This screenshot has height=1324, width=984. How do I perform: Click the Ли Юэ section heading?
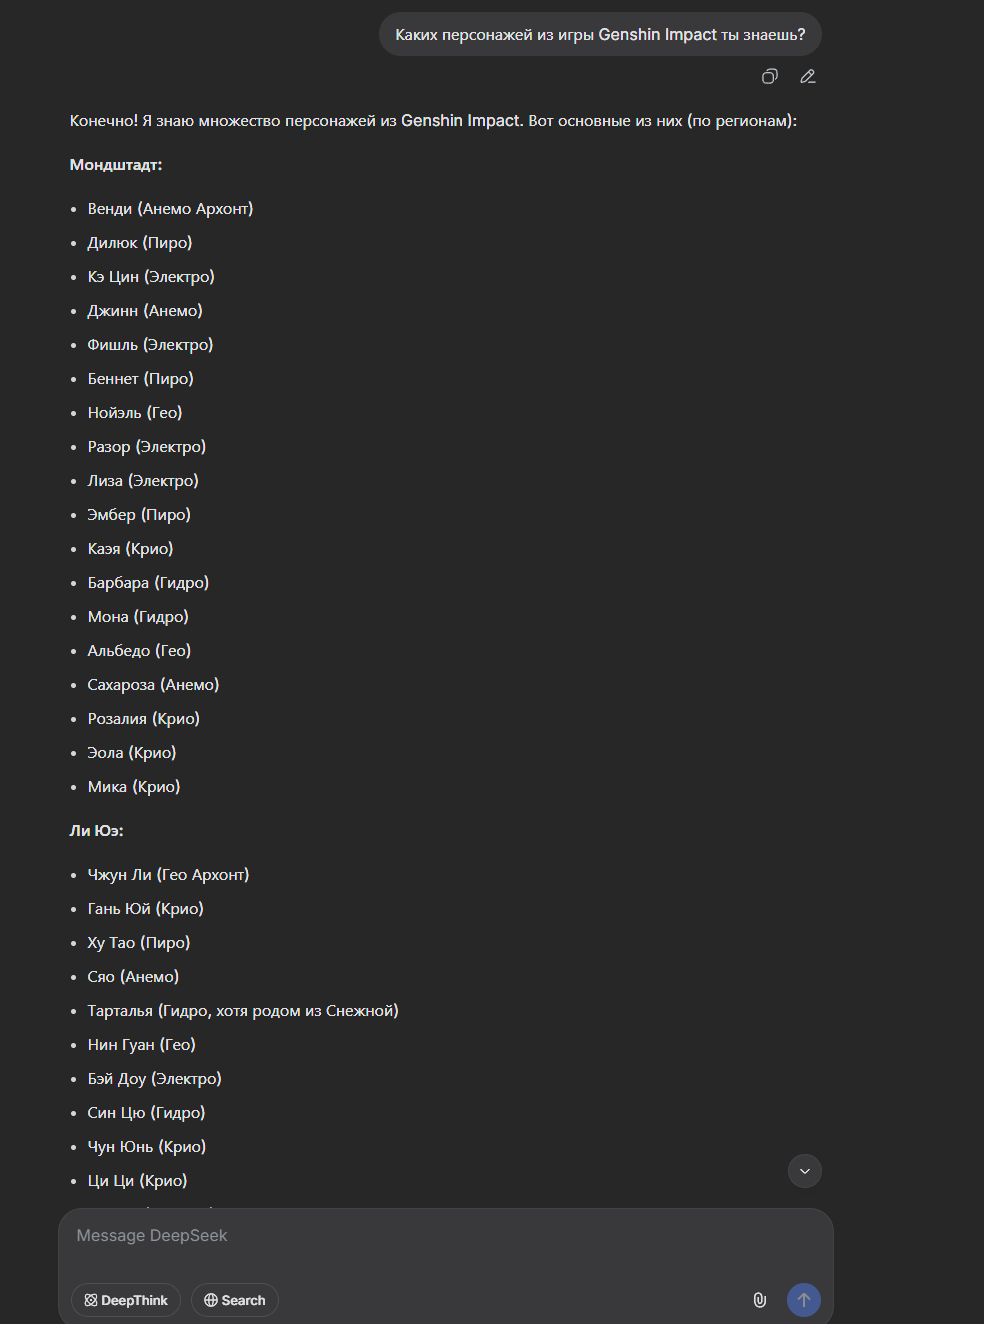click(97, 831)
